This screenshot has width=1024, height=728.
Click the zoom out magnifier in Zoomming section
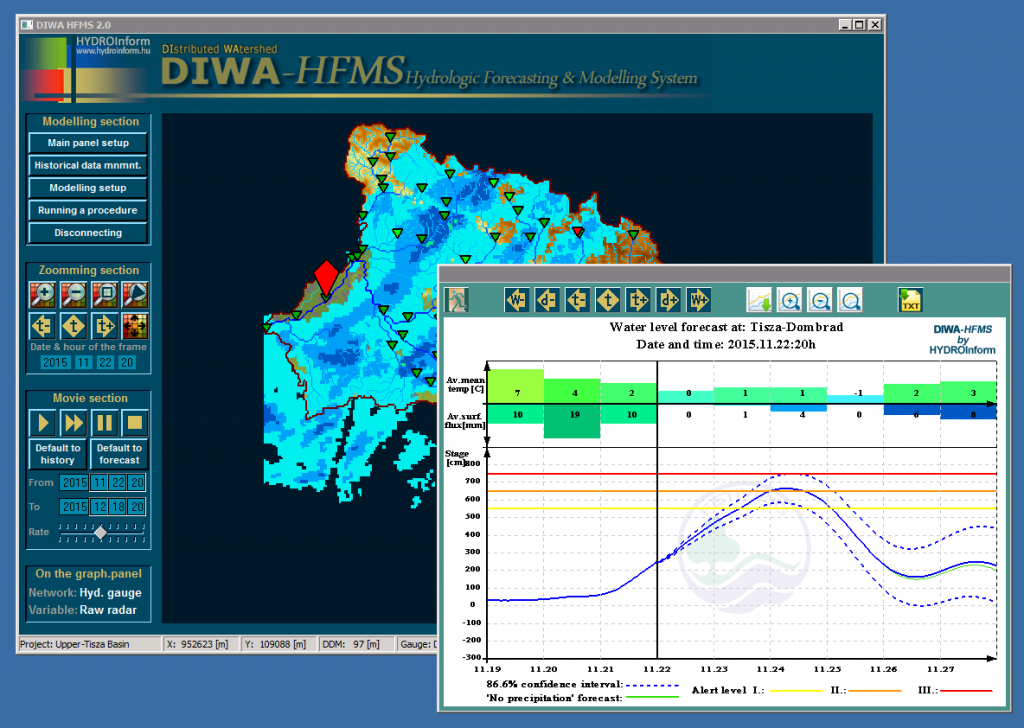[x=73, y=295]
